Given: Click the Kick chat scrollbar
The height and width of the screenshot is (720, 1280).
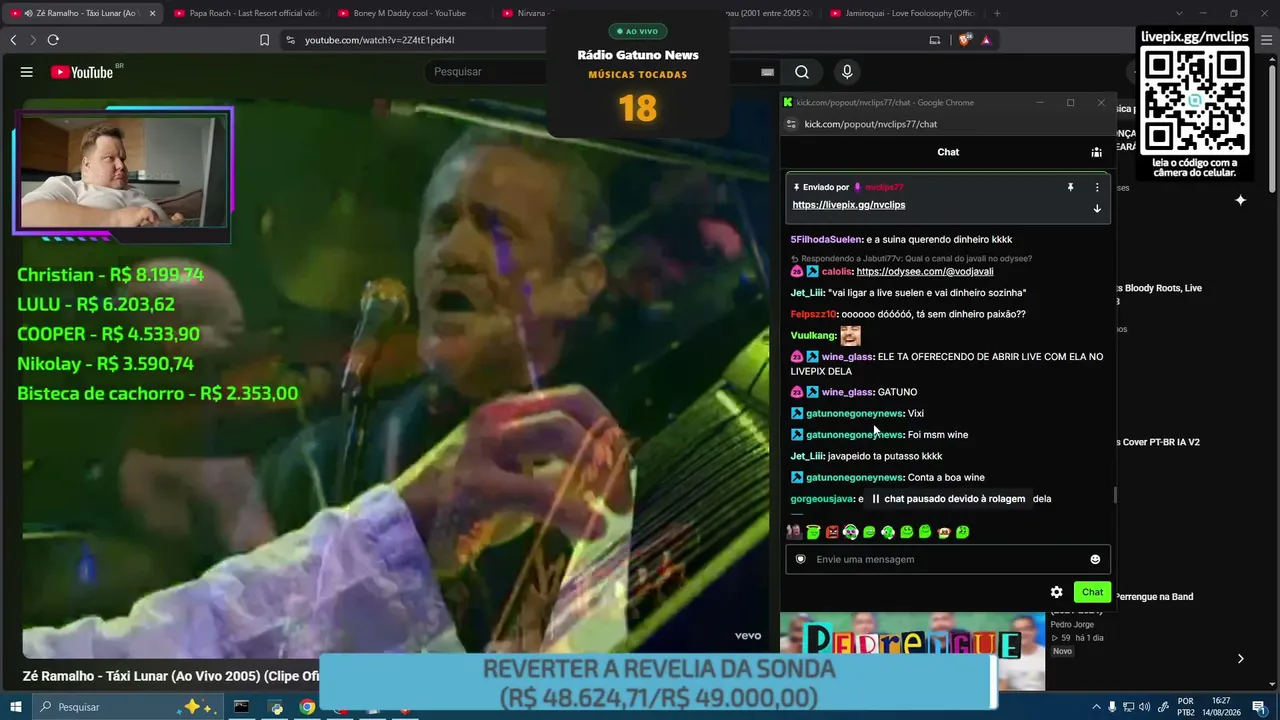Looking at the screenshot, I should coord(1115,495).
